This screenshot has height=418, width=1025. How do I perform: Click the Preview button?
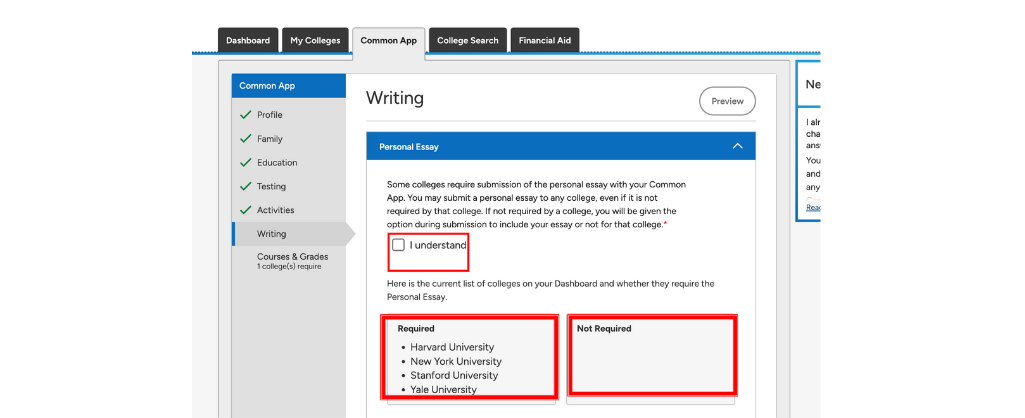click(x=727, y=101)
